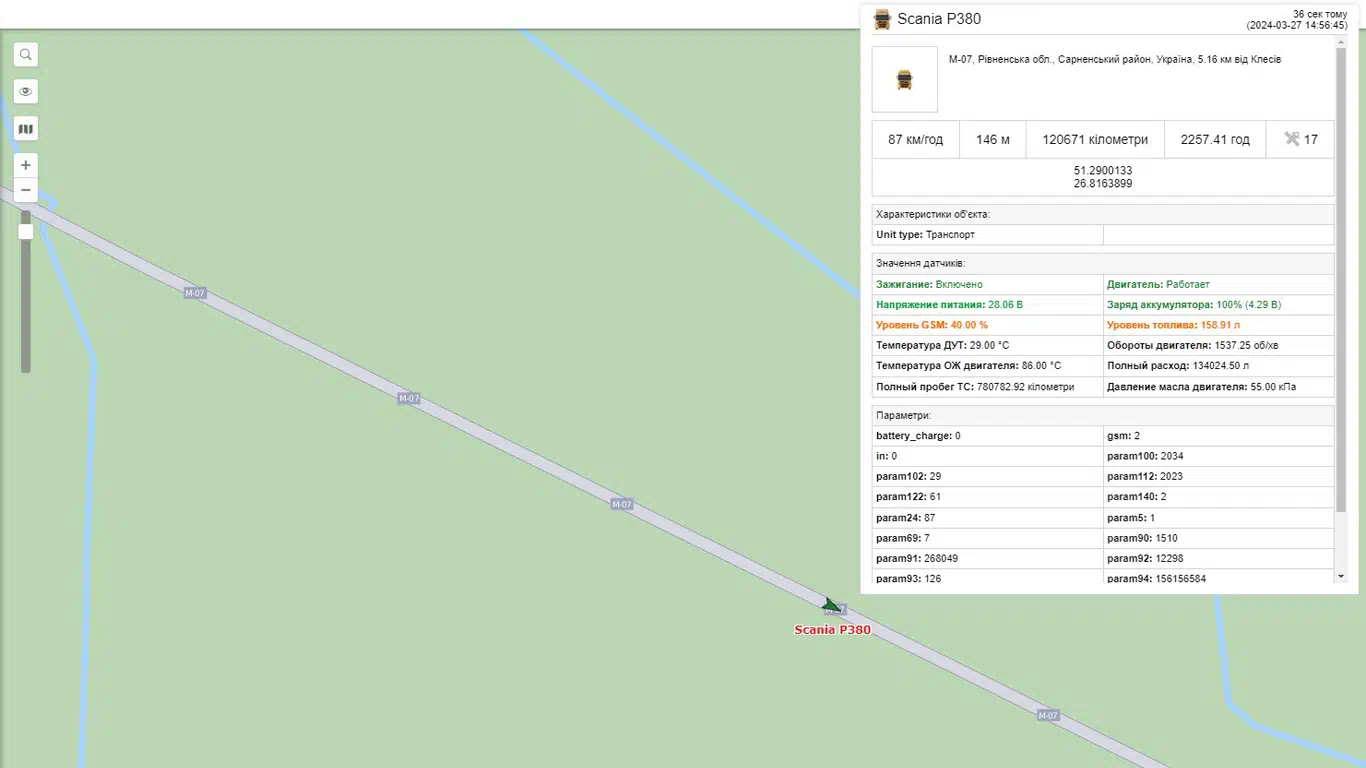The image size is (1366, 768).
Task: Click the param92: 12298 cell
Action: point(1218,558)
